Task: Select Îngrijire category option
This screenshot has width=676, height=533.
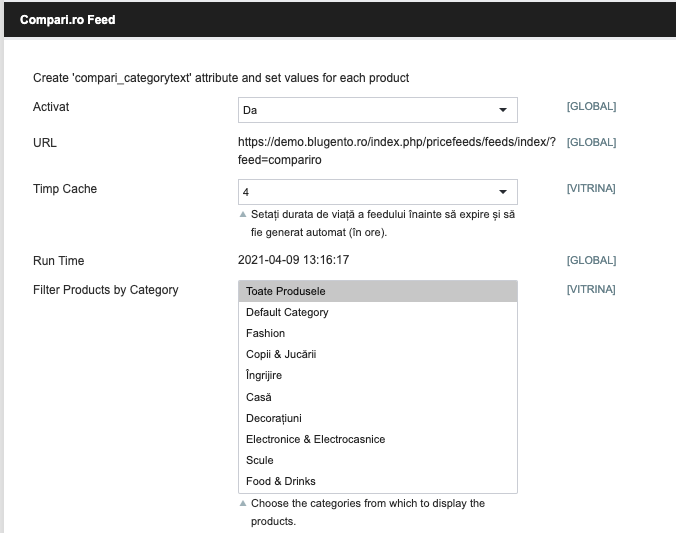Action: coord(378,376)
